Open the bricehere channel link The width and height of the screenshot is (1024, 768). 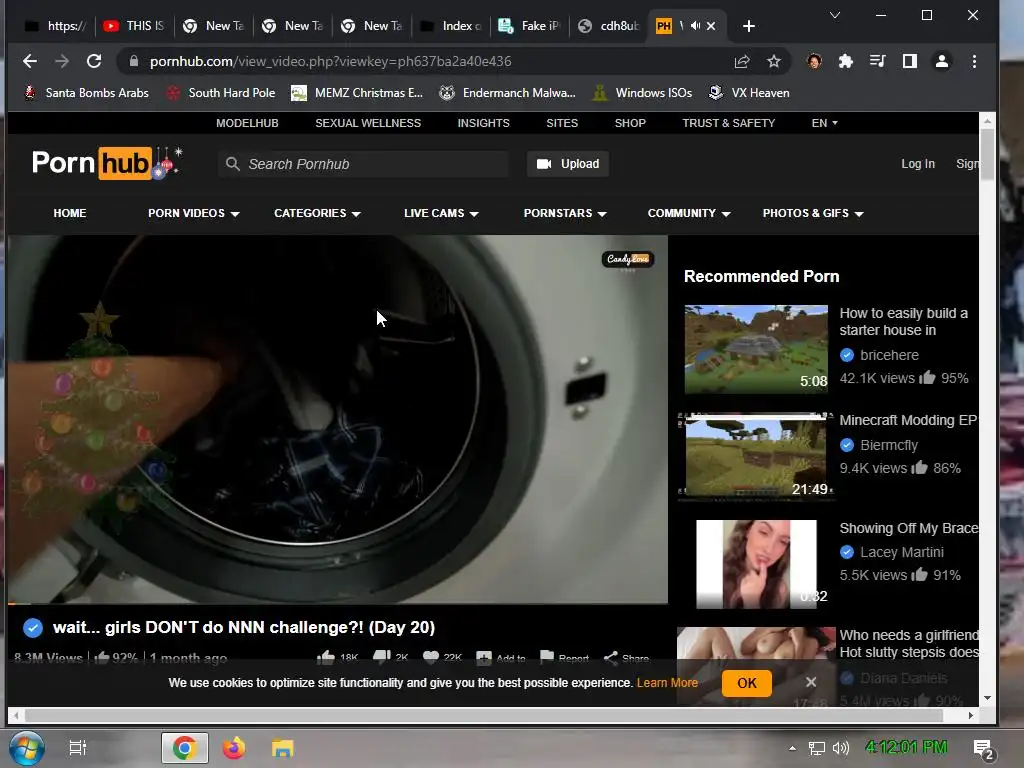(889, 355)
